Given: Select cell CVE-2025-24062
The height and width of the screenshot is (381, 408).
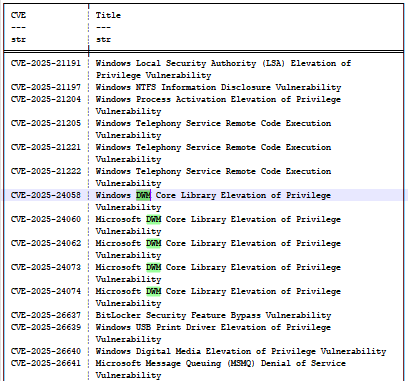Looking at the screenshot, I should click(46, 243).
